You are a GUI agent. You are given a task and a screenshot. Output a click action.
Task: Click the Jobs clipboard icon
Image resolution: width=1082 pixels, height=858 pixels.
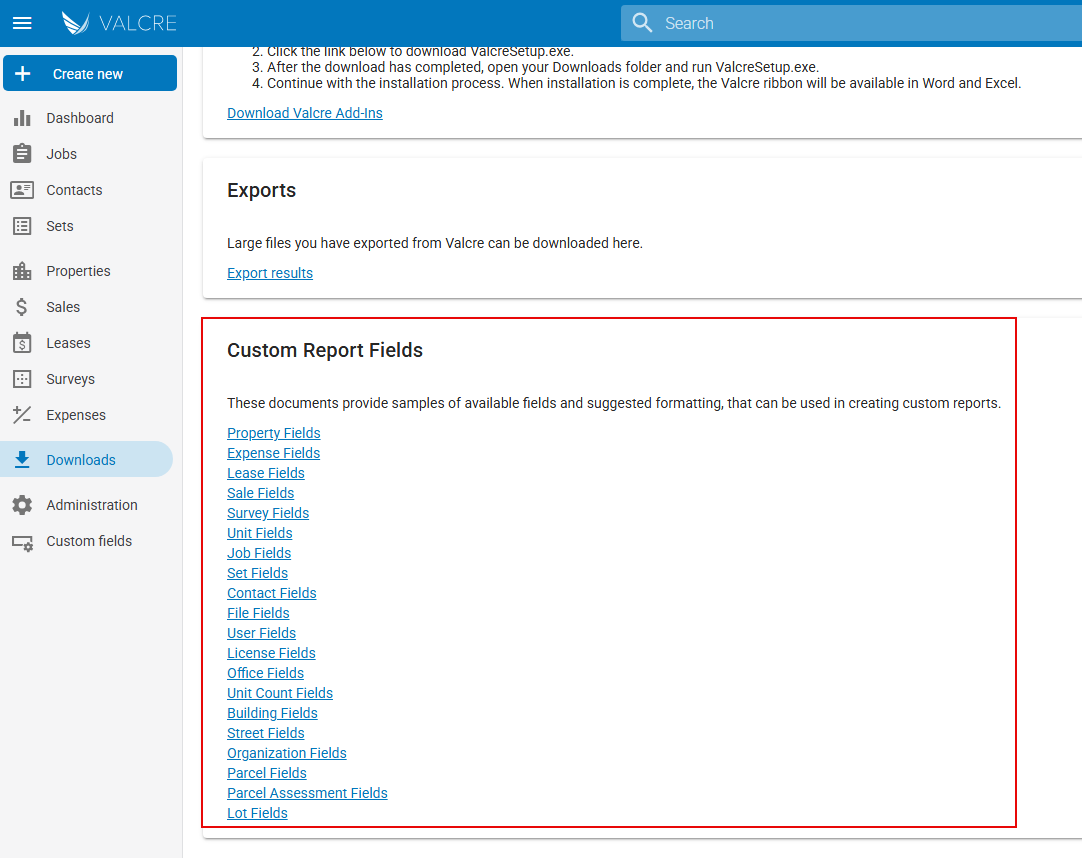click(22, 154)
